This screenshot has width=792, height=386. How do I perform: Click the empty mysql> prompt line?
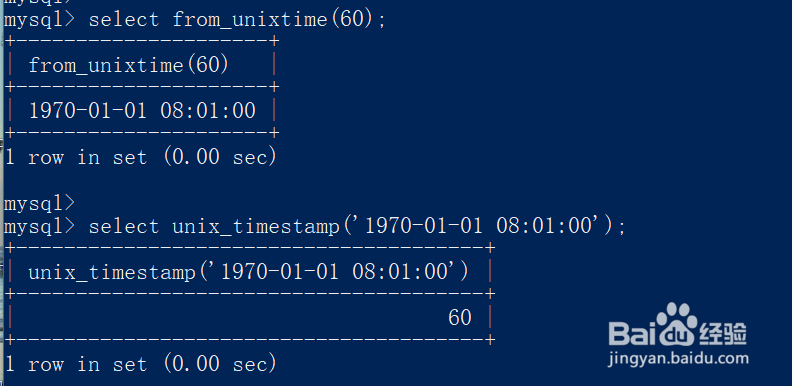pos(39,204)
